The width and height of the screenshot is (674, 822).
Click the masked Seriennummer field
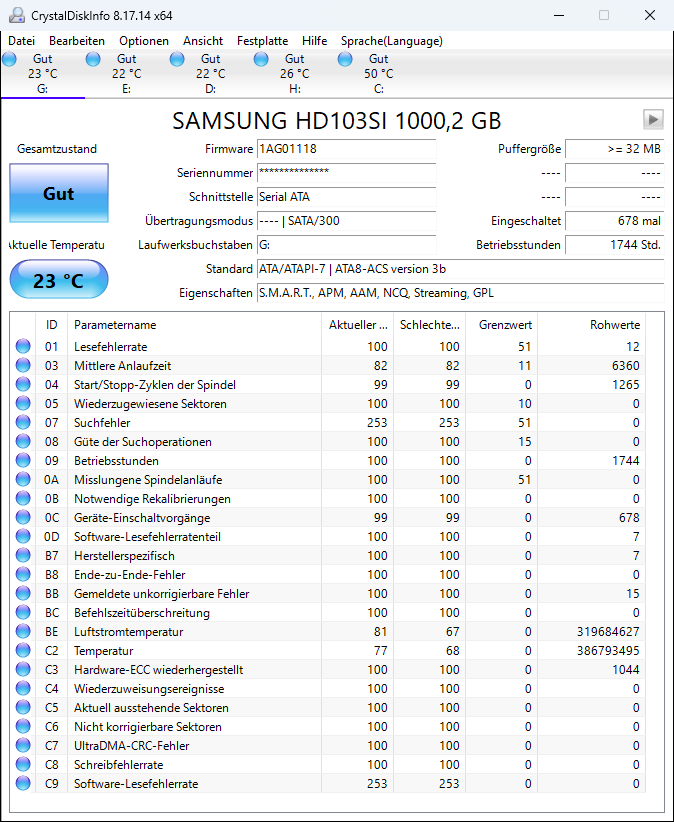click(x=346, y=173)
